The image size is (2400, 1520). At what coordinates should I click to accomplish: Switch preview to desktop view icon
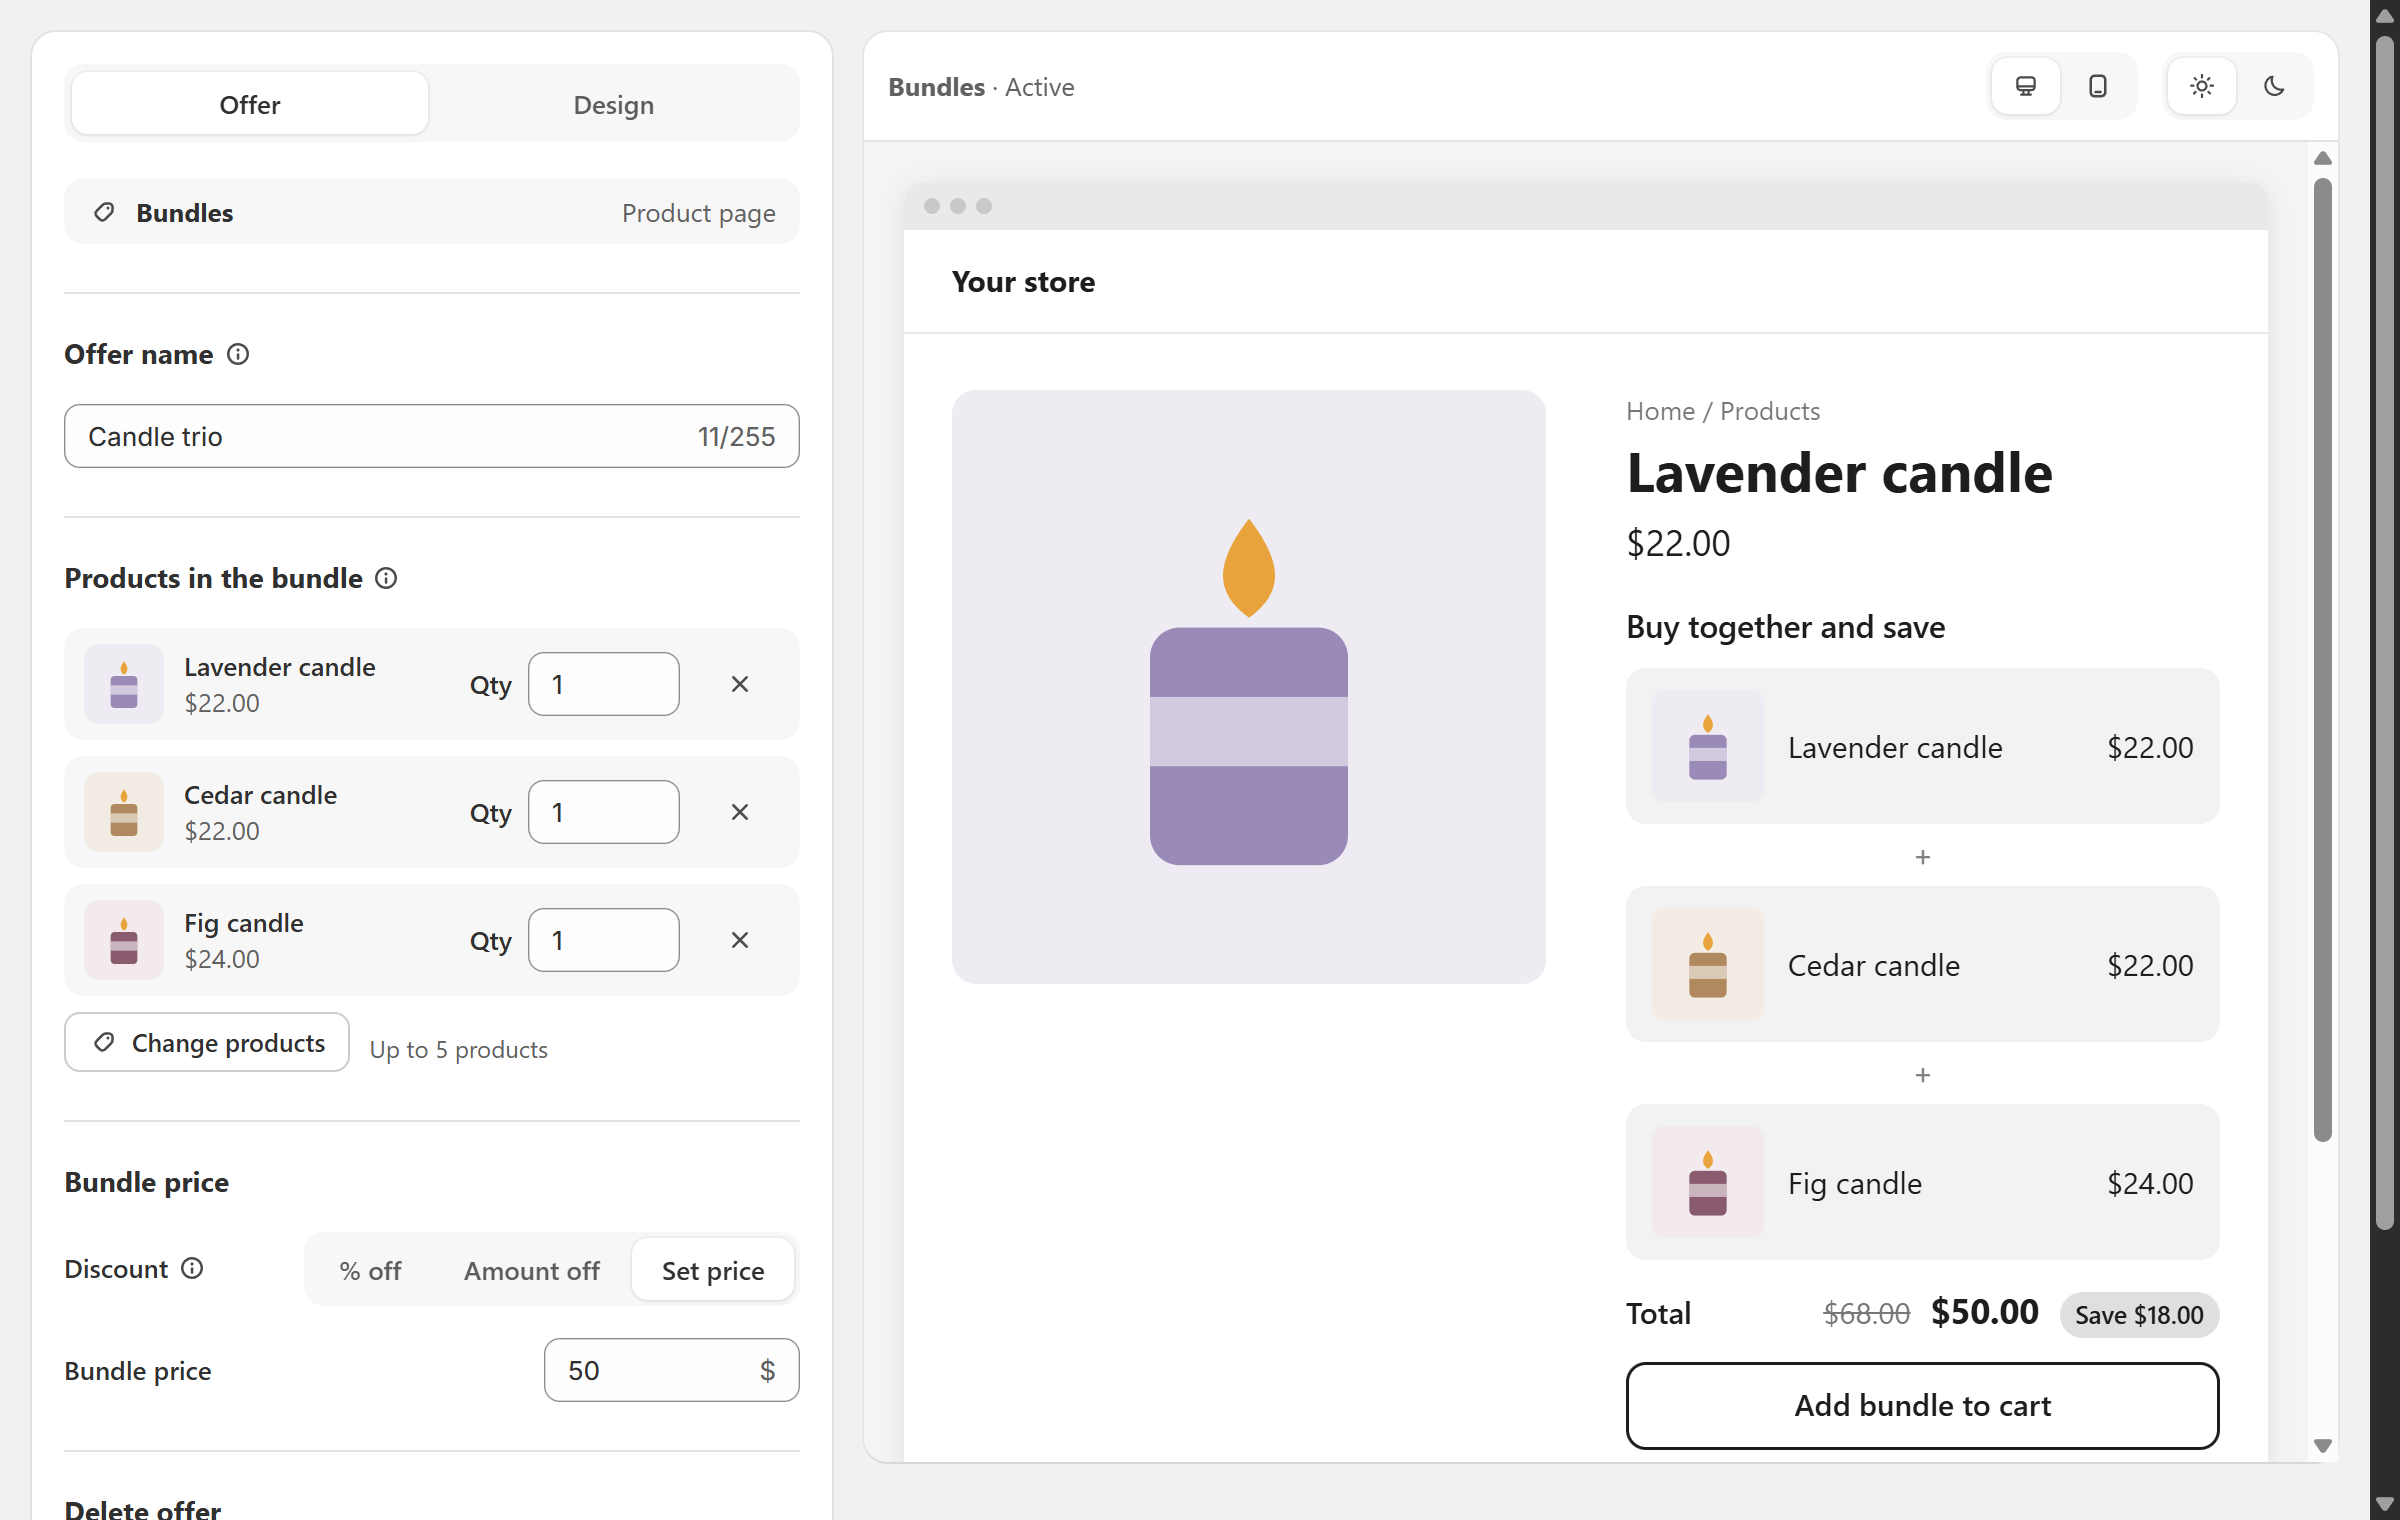tap(2025, 87)
